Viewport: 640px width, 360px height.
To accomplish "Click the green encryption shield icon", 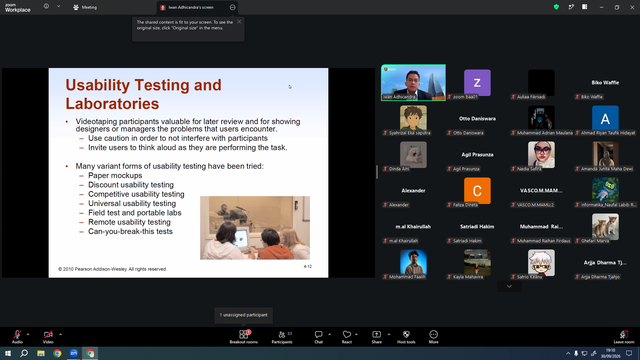I will tap(556, 7).
